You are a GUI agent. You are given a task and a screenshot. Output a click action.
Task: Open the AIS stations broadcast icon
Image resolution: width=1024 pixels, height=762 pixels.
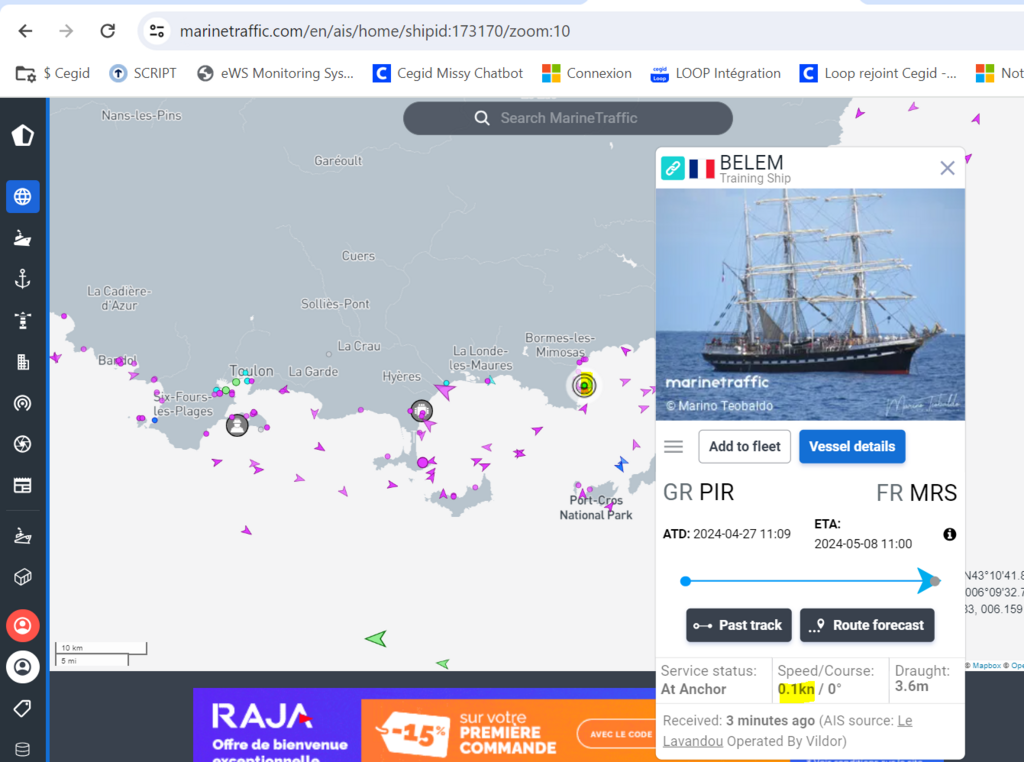click(x=23, y=403)
